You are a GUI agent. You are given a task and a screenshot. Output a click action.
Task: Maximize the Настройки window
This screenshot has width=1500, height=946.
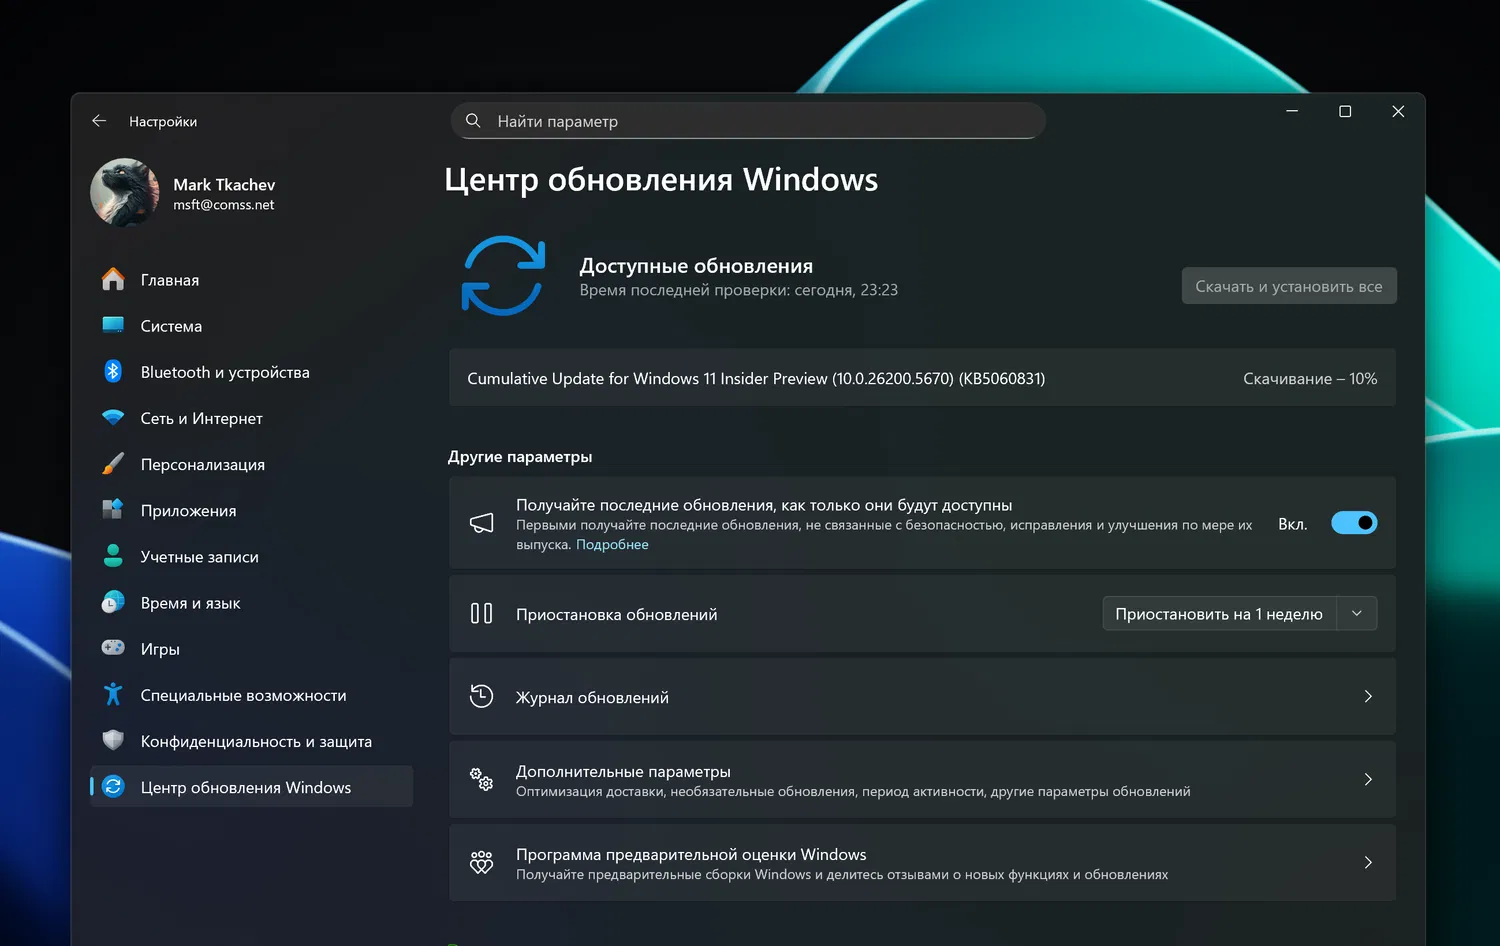click(1345, 111)
